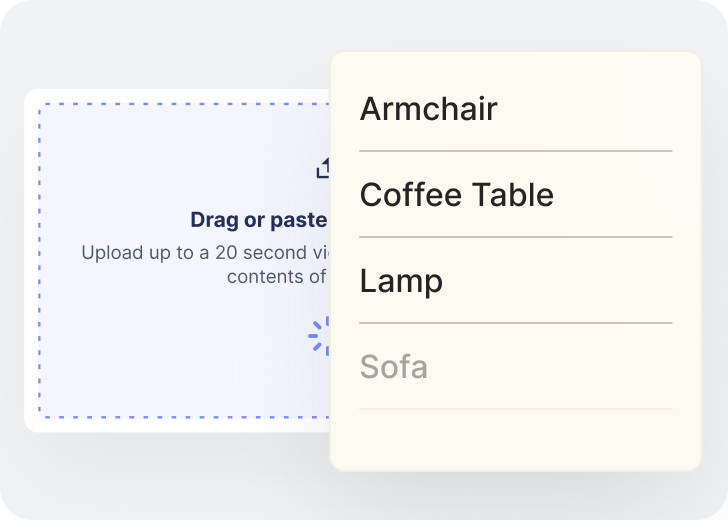Click blank space above Armchair in the list

click(515, 68)
